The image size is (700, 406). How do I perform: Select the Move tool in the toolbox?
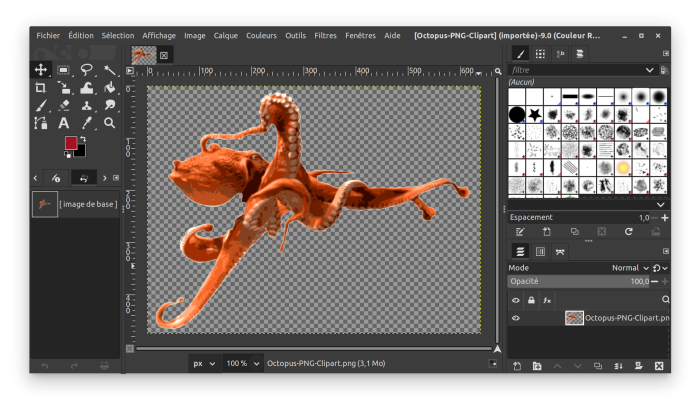(x=41, y=70)
